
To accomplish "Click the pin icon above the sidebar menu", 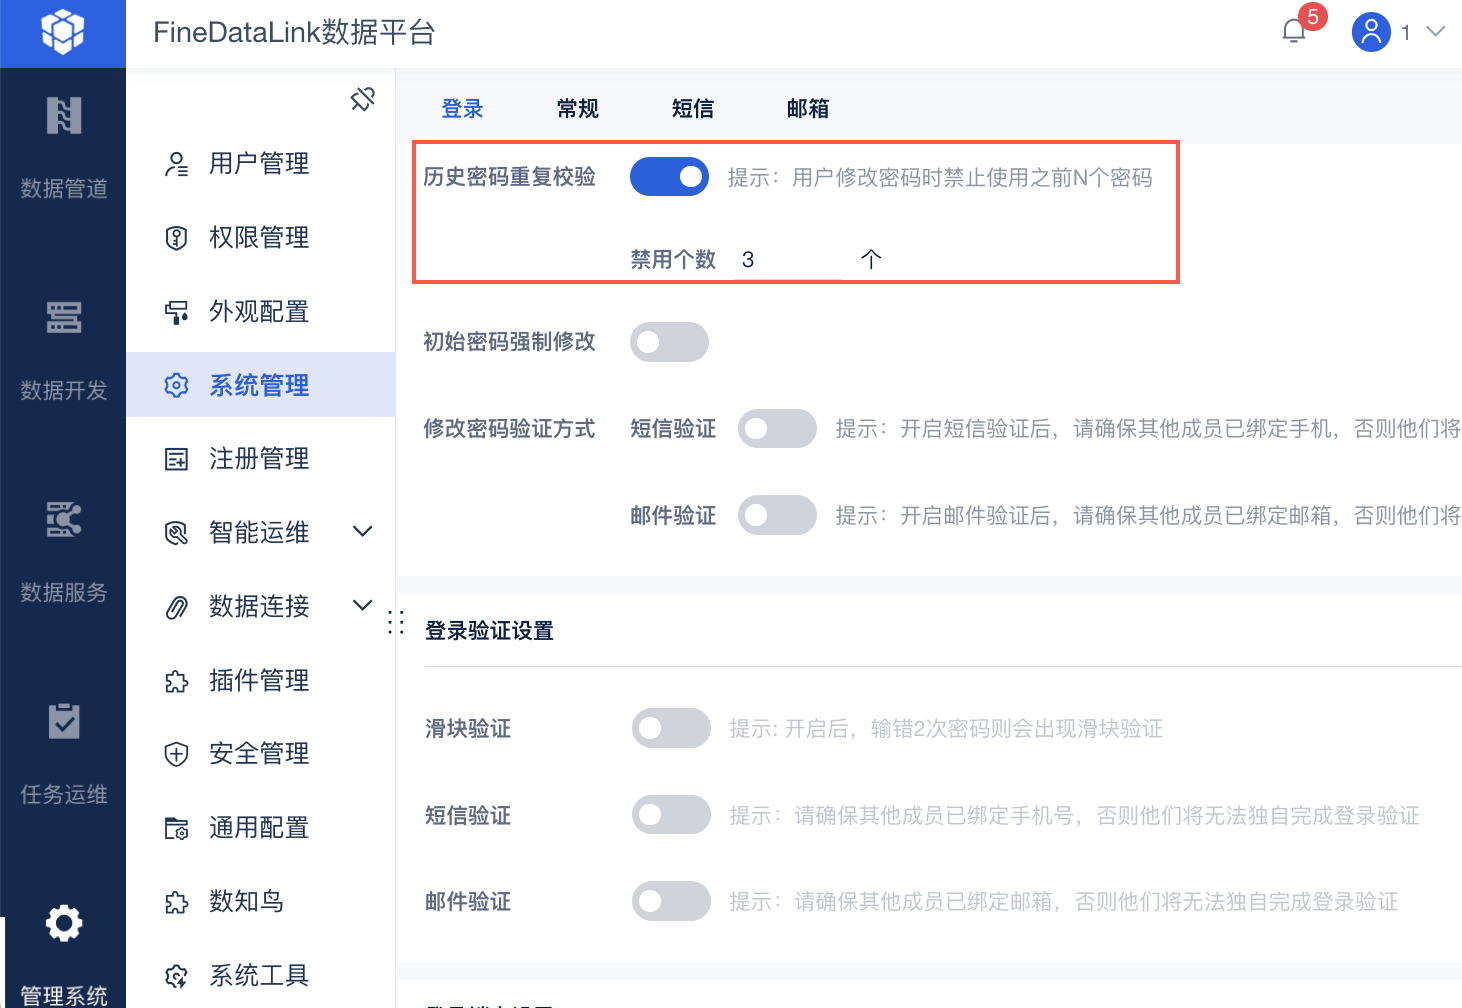I will pyautogui.click(x=362, y=99).
